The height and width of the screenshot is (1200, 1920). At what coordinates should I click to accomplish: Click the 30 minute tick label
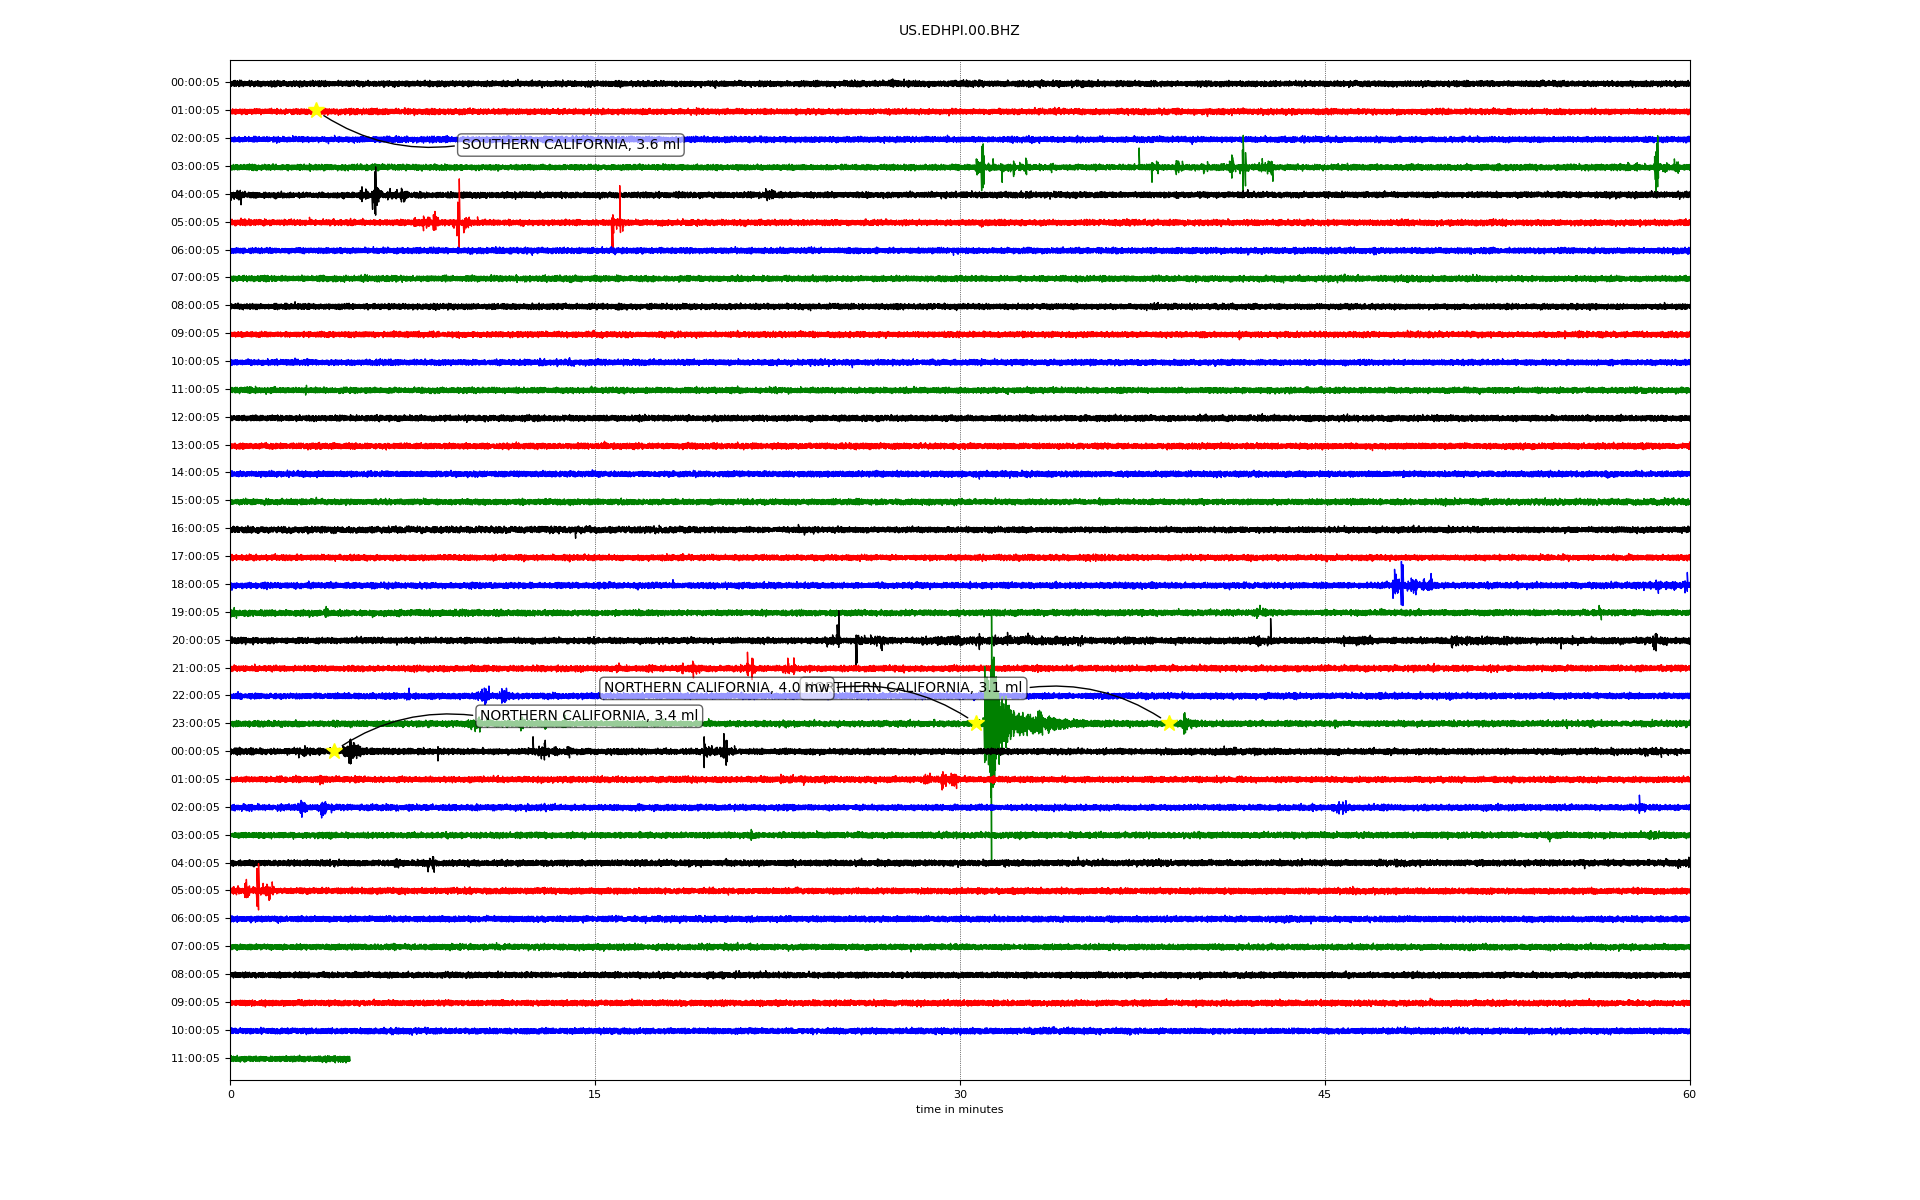point(960,1095)
